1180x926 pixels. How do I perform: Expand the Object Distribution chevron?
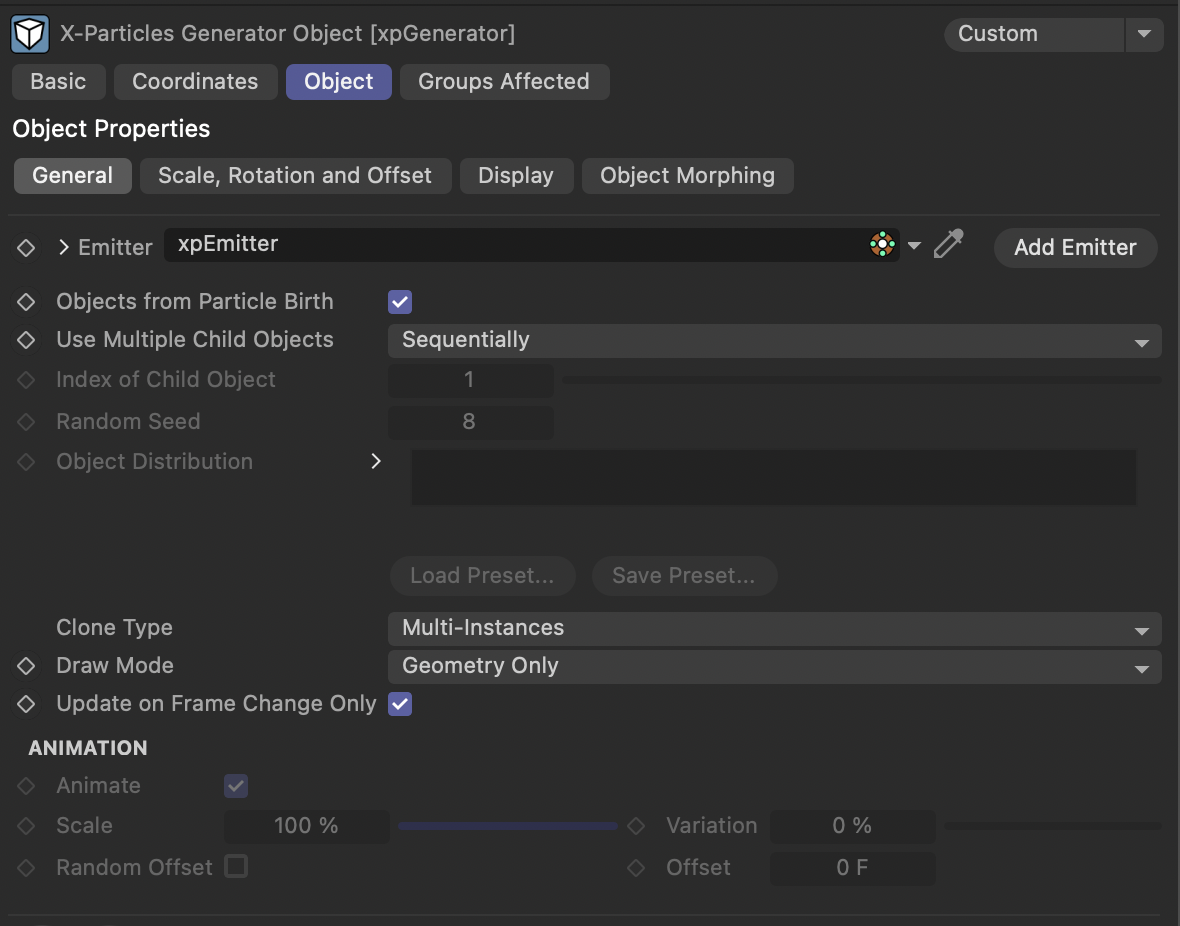tap(376, 461)
